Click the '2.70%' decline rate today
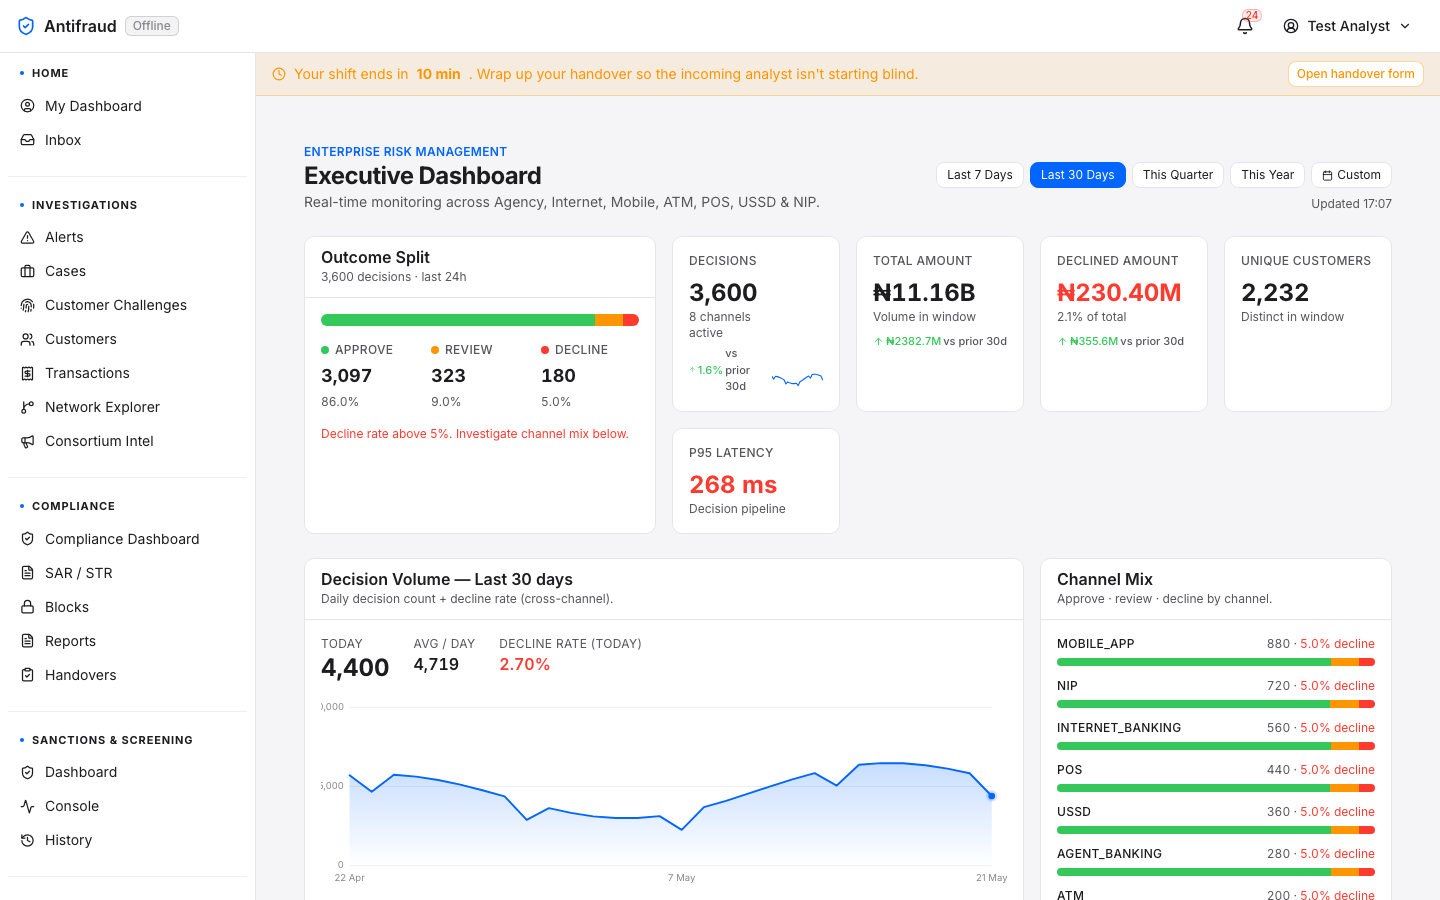Viewport: 1440px width, 900px height. (525, 664)
